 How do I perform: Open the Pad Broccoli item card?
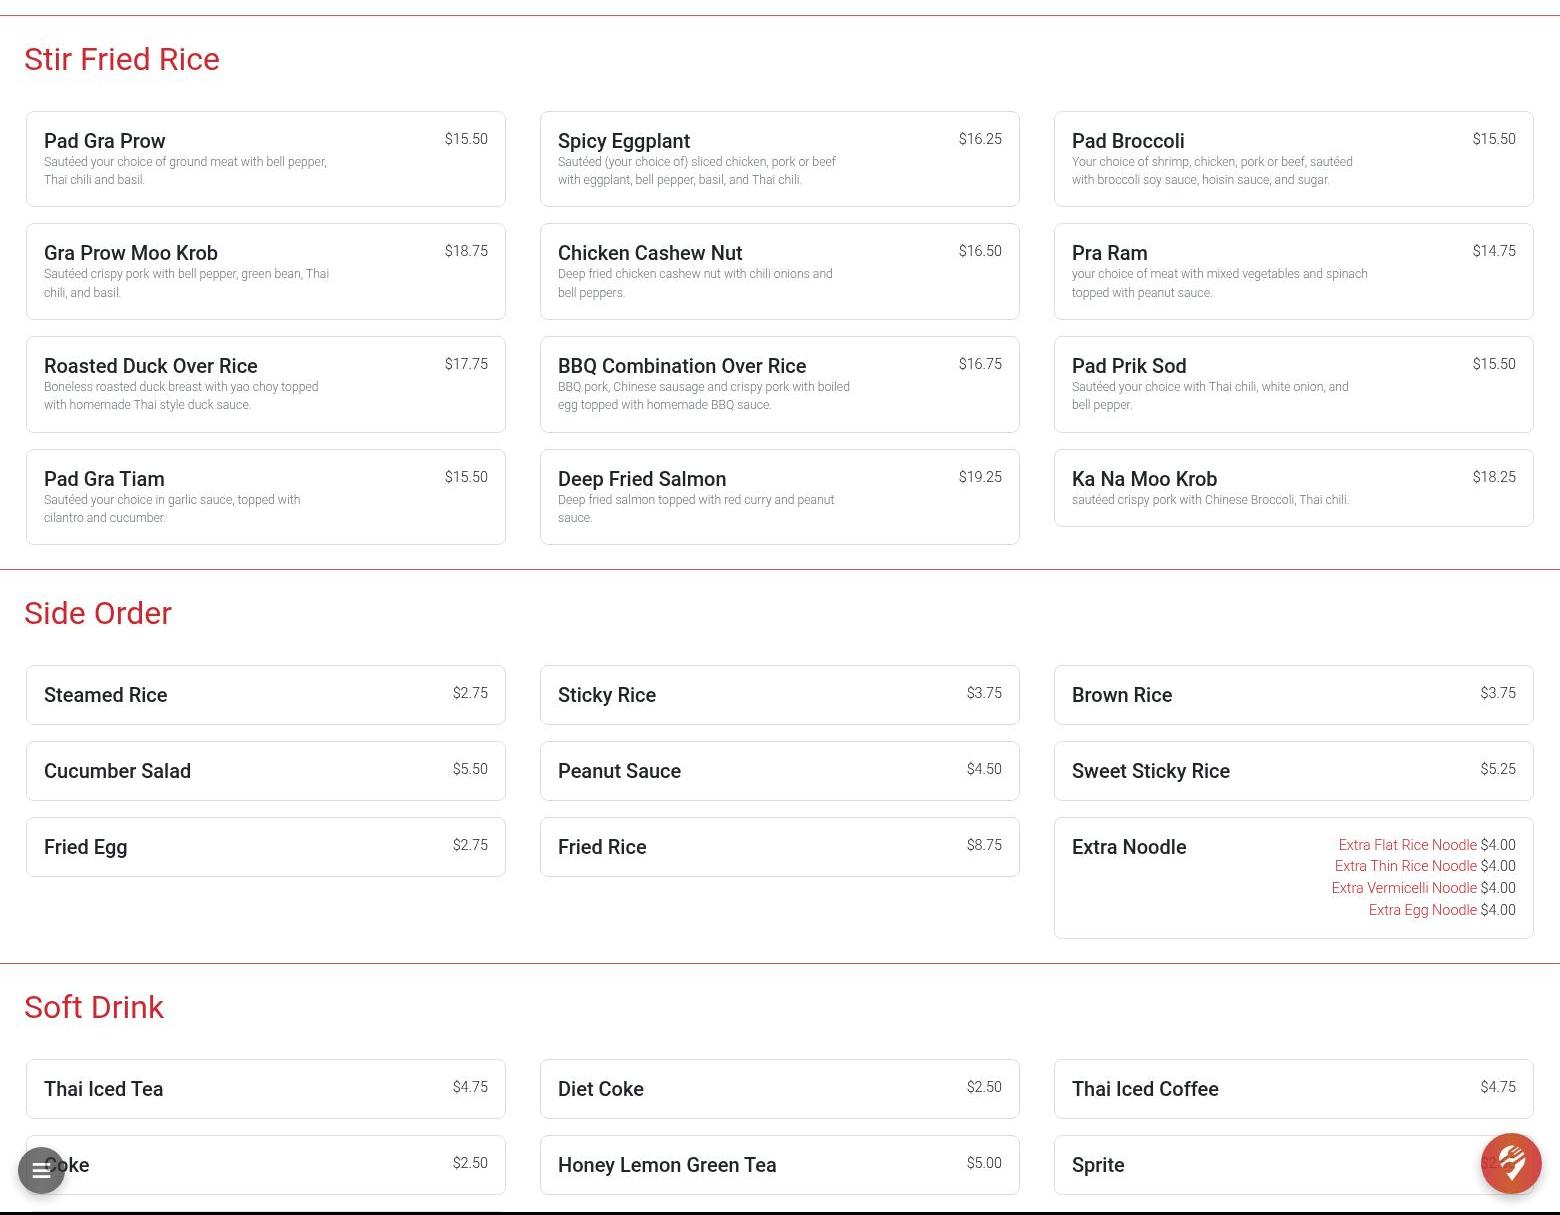pos(1294,159)
